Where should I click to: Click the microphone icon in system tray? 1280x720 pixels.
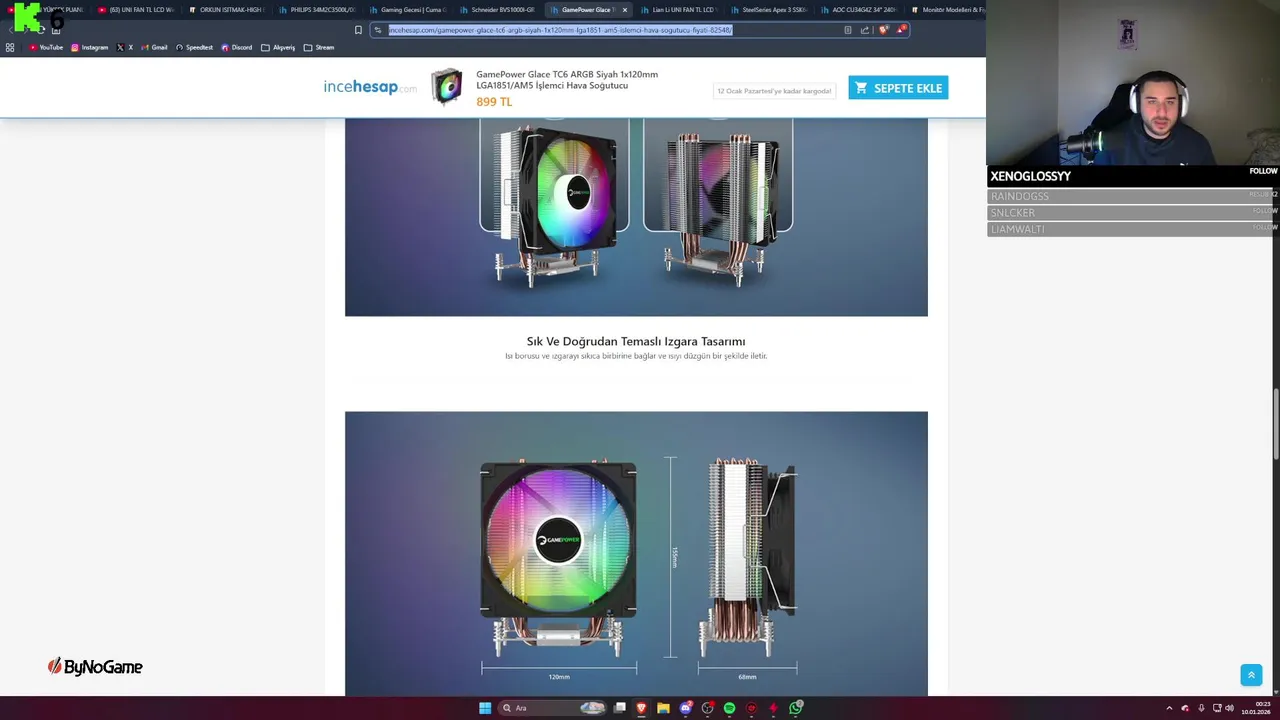click(x=1201, y=708)
